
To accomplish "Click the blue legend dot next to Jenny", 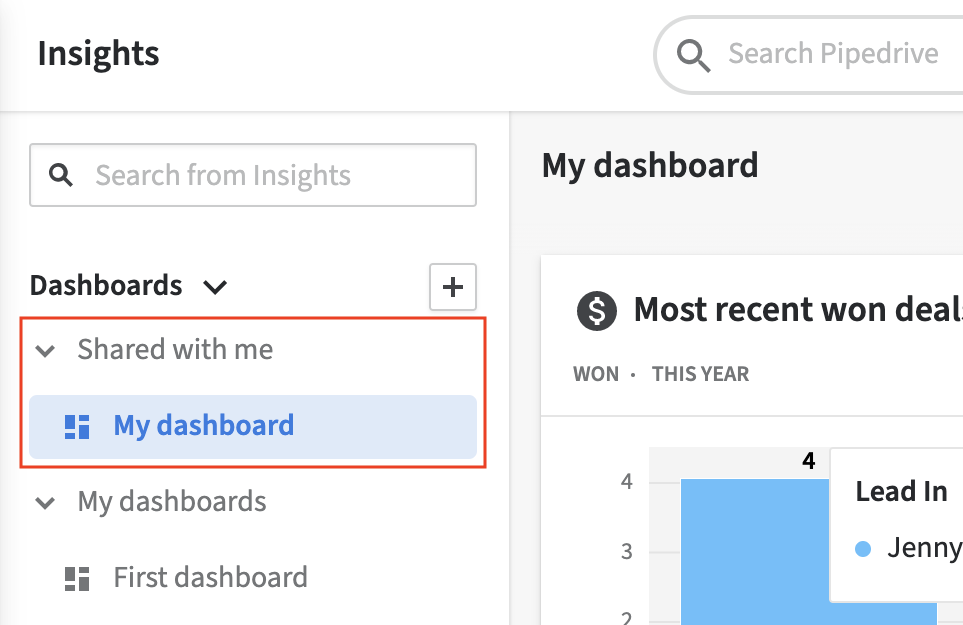I will click(x=861, y=548).
